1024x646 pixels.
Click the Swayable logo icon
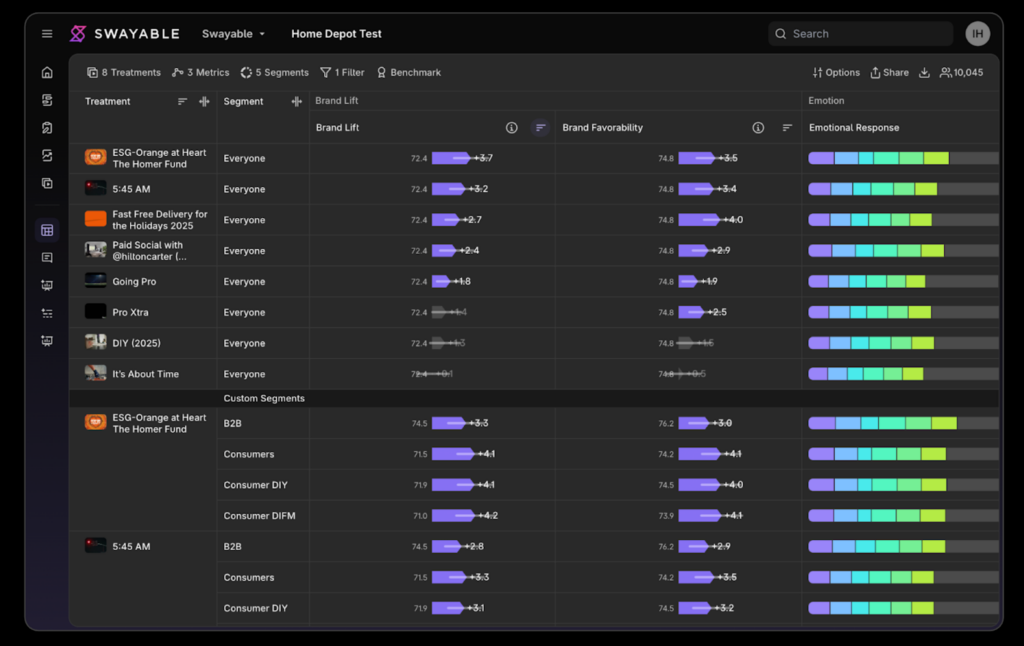(78, 33)
